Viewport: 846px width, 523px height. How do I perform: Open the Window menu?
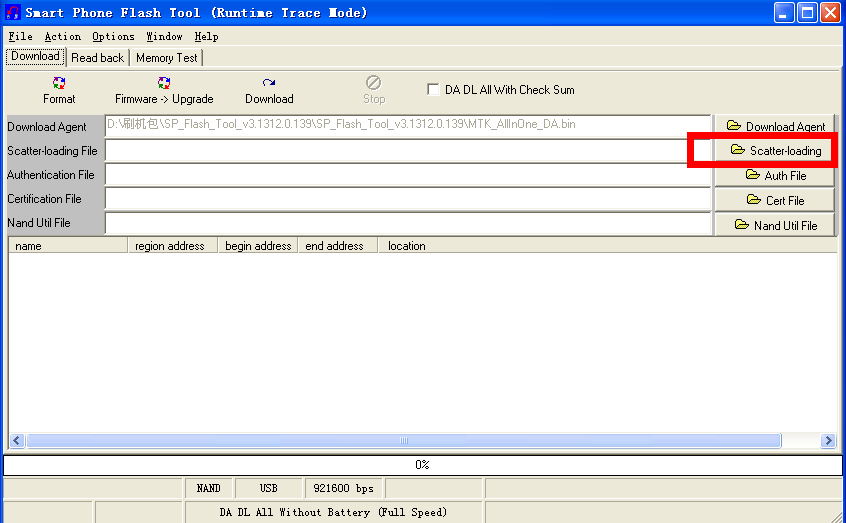(164, 37)
